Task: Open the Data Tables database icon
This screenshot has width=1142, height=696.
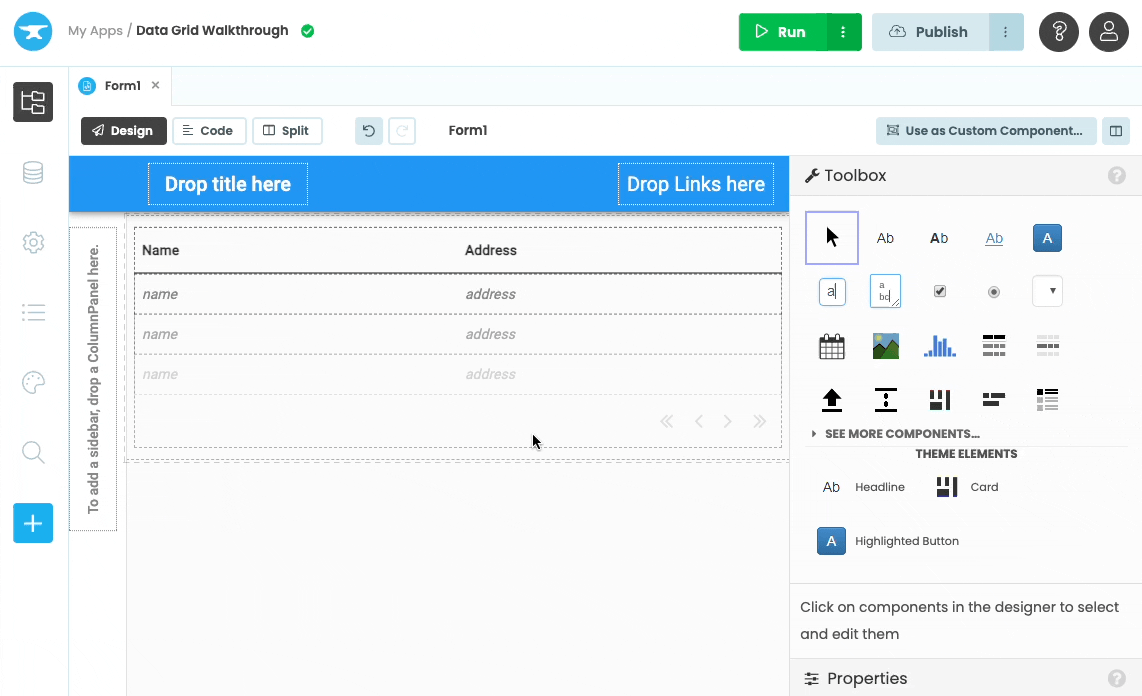Action: tap(33, 173)
